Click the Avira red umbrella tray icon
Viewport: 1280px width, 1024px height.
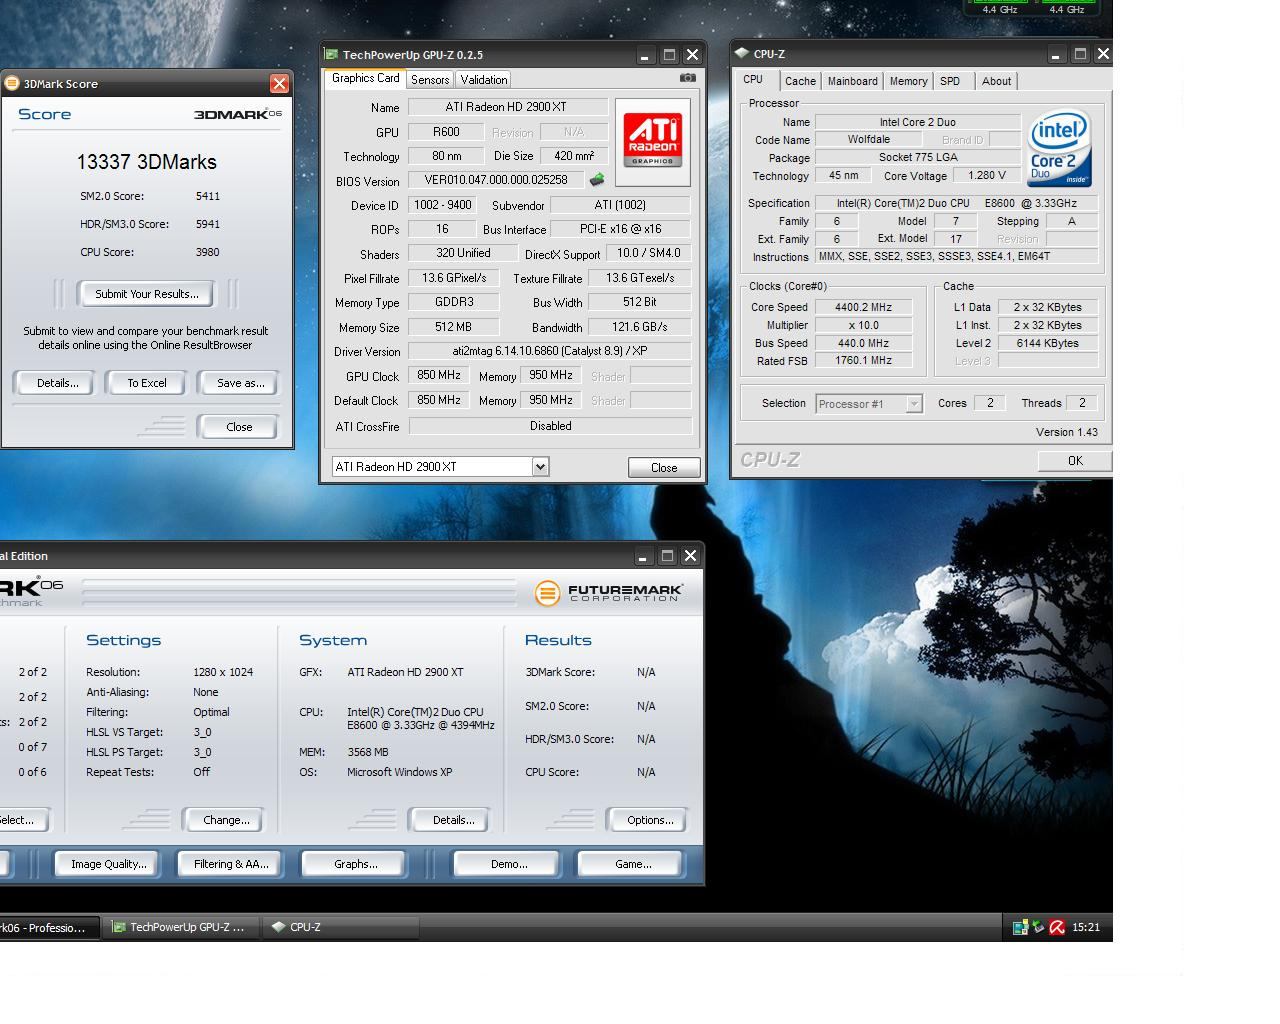(x=1056, y=927)
